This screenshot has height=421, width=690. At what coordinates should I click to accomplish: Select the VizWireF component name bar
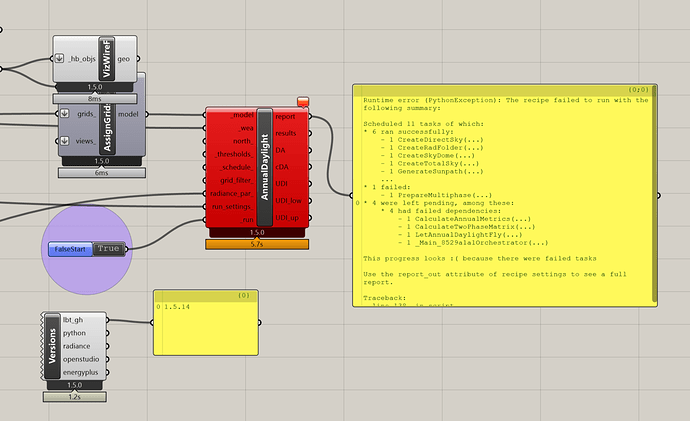click(106, 59)
